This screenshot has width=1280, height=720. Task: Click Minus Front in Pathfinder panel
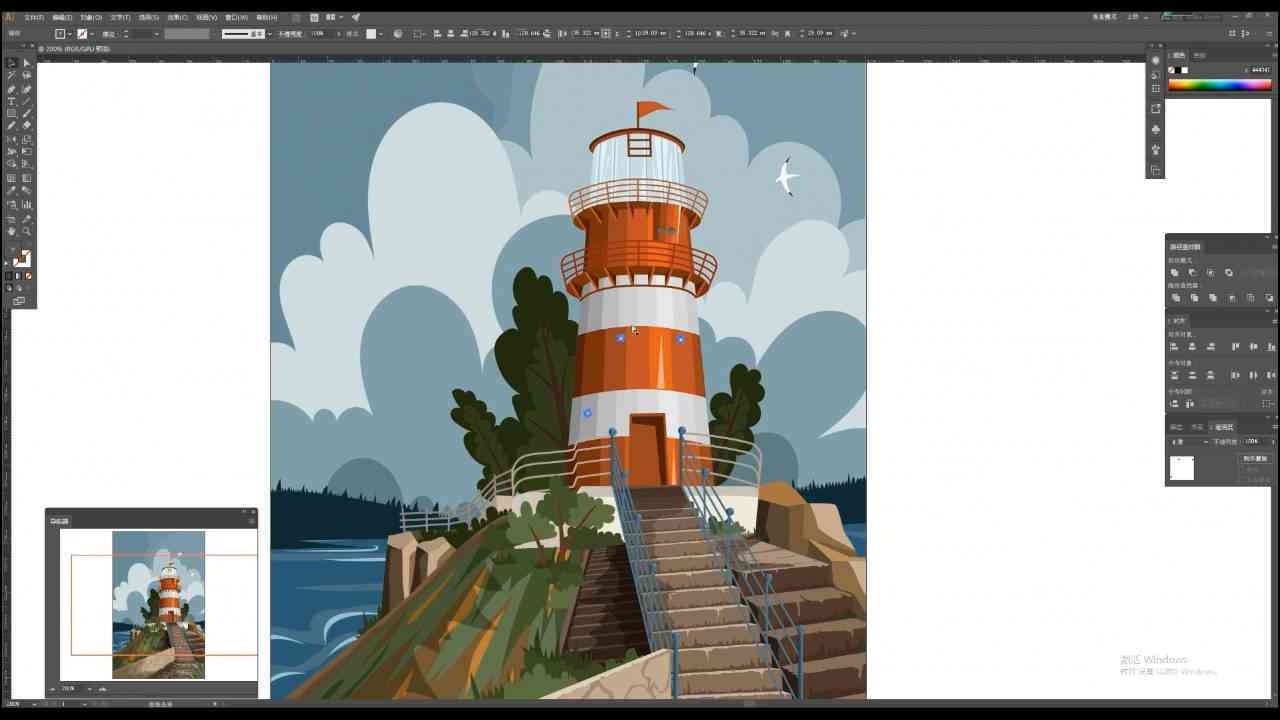pos(1193,272)
